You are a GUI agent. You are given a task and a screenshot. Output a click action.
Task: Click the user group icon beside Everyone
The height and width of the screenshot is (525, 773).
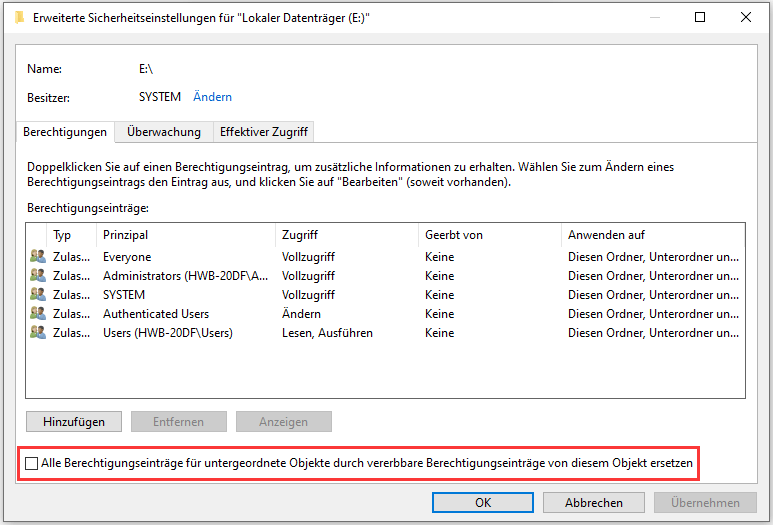point(38,257)
